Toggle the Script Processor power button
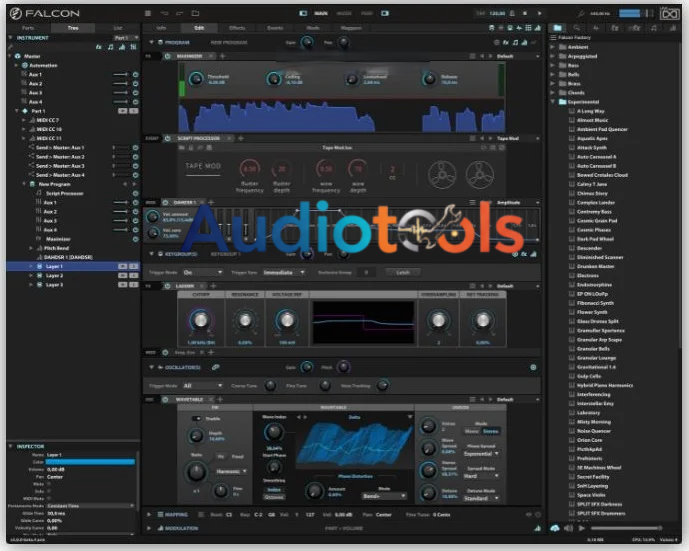This screenshot has height=551, width=689. pyautogui.click(x=167, y=138)
